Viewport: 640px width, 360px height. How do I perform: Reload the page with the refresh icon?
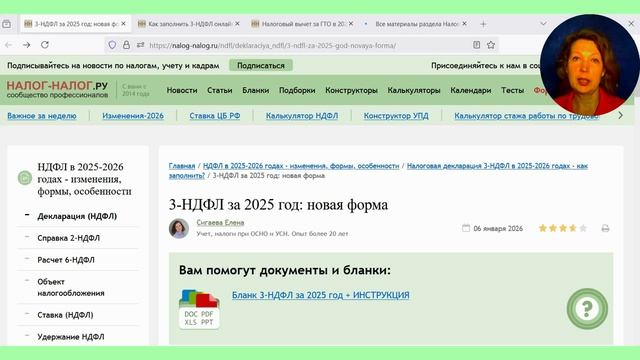(x=45, y=45)
